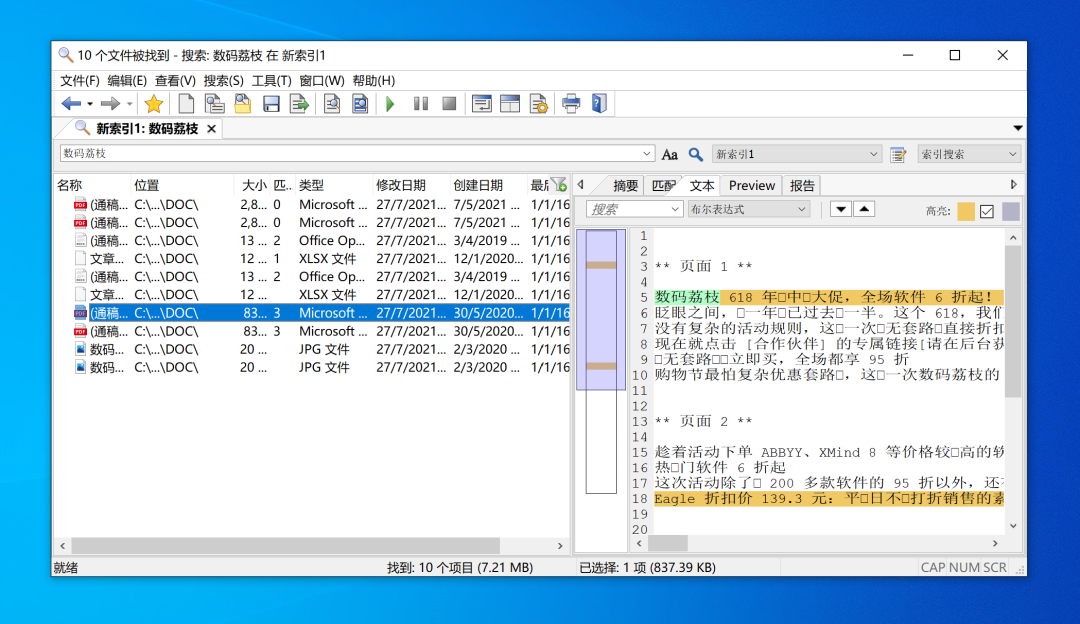Click the blank new document icon
Image resolution: width=1080 pixels, height=624 pixels.
point(186,104)
